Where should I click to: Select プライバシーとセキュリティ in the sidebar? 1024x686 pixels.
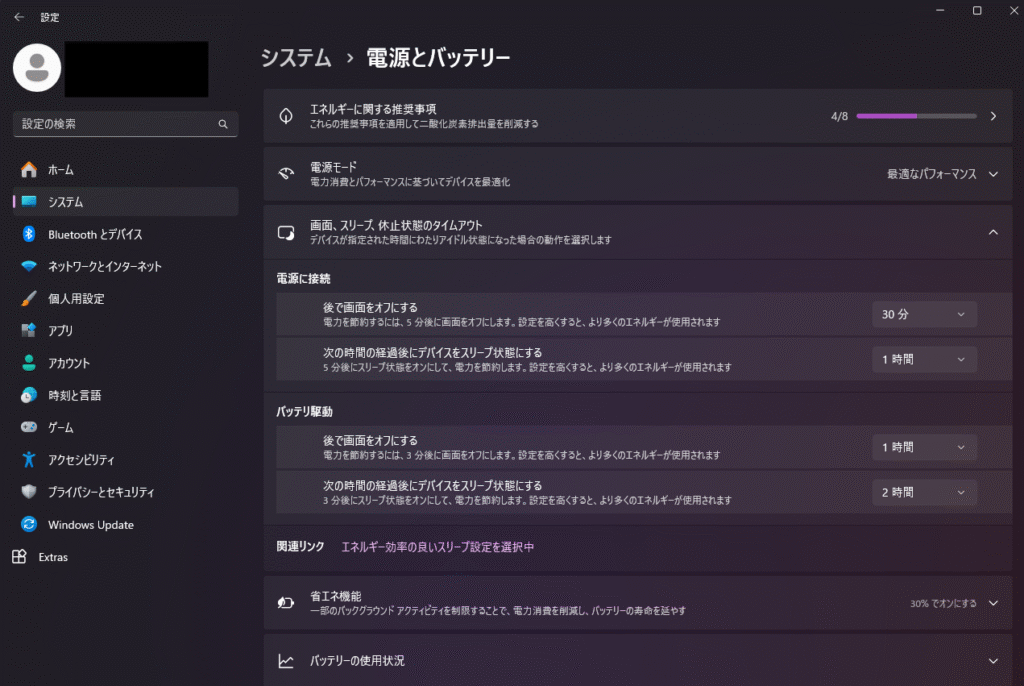click(100, 492)
